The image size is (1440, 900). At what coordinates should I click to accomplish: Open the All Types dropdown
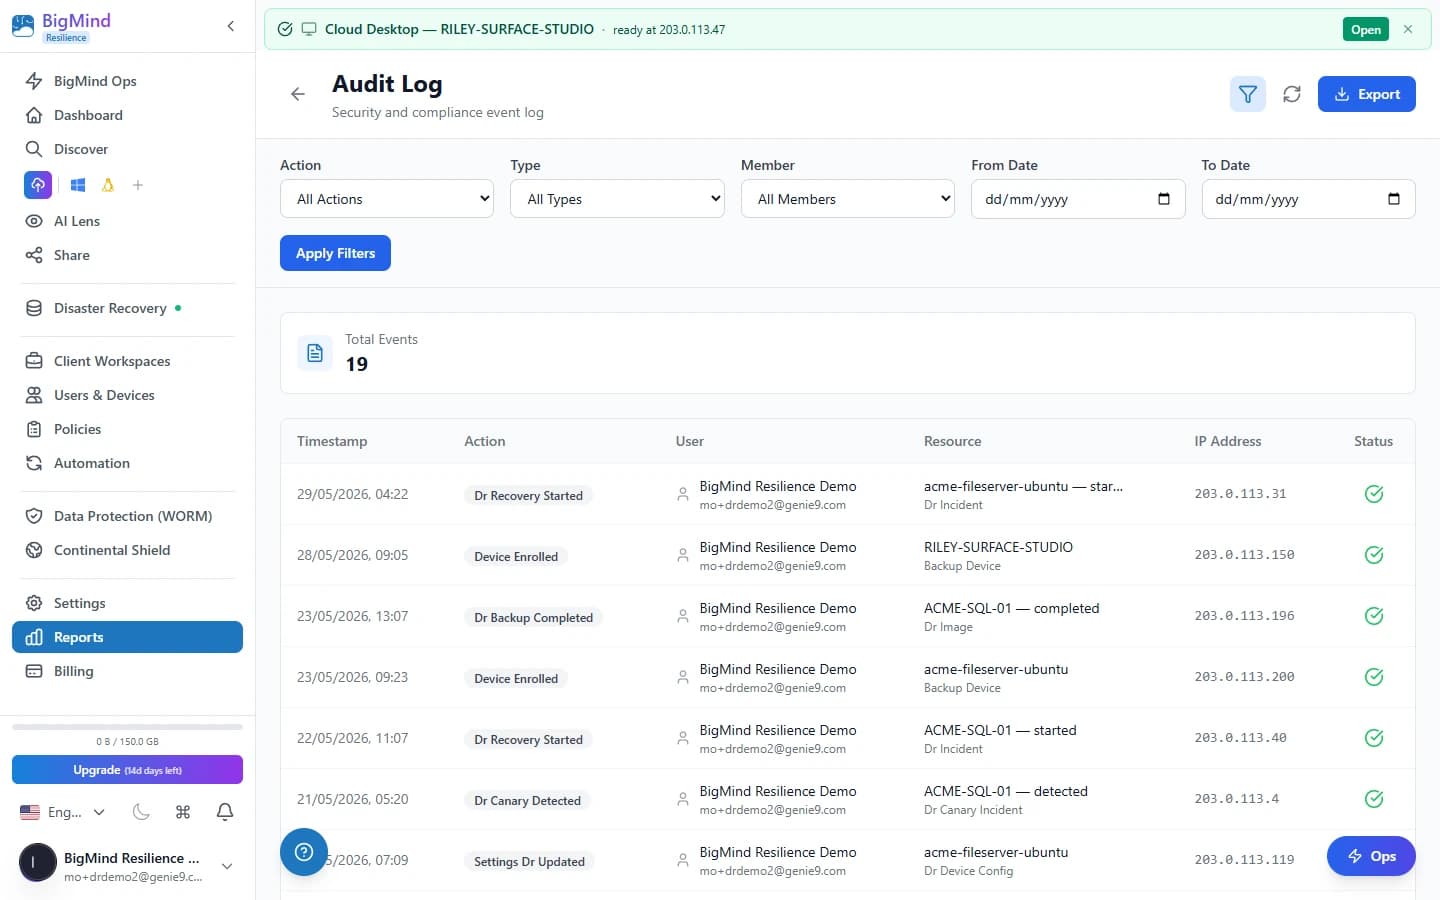[617, 199]
